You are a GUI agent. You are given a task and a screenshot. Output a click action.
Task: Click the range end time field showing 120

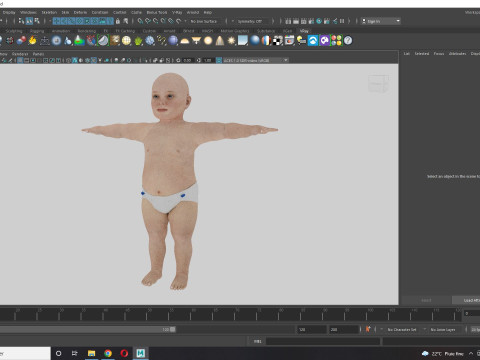pyautogui.click(x=312, y=329)
